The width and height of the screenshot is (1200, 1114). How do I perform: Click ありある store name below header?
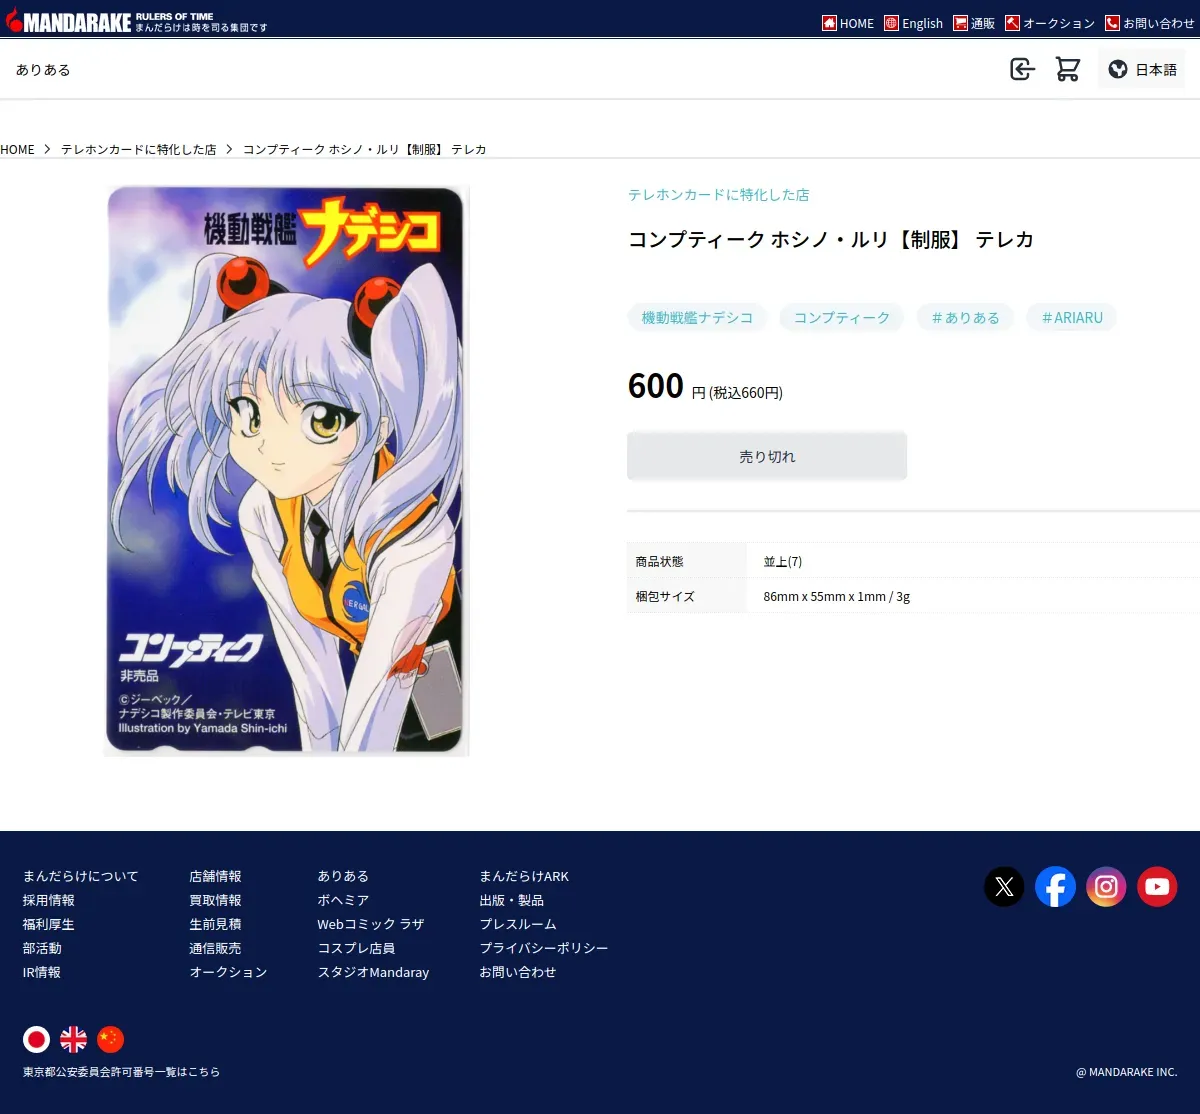(x=43, y=70)
